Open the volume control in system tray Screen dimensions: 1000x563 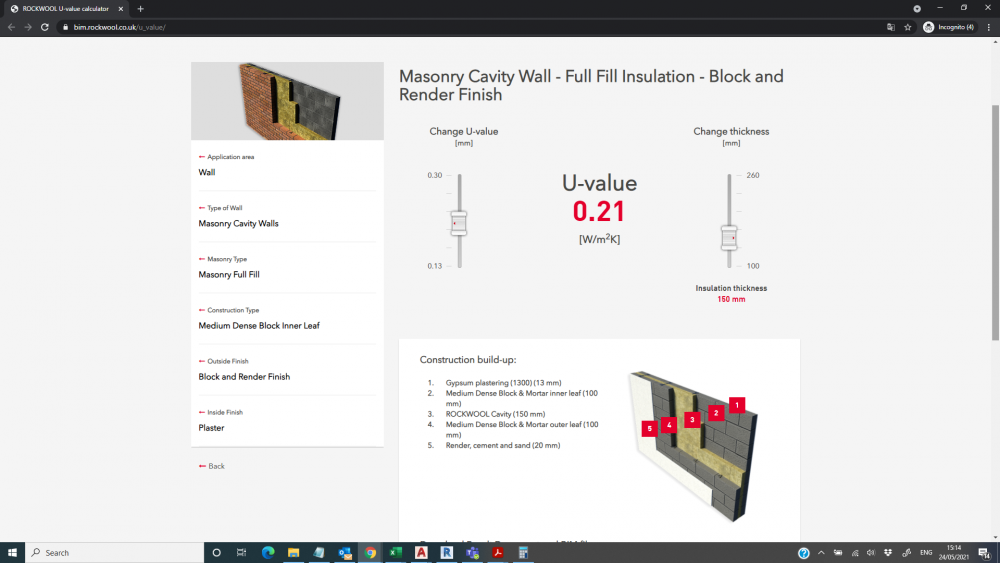click(871, 552)
